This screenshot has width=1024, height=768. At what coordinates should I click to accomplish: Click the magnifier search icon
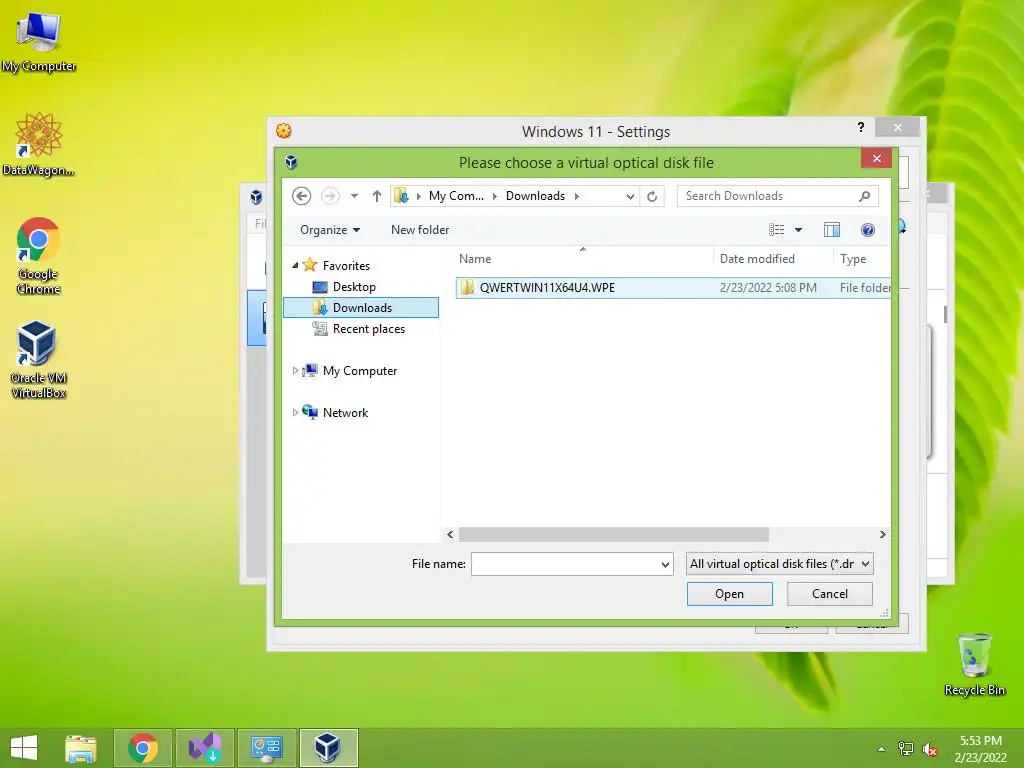865,196
